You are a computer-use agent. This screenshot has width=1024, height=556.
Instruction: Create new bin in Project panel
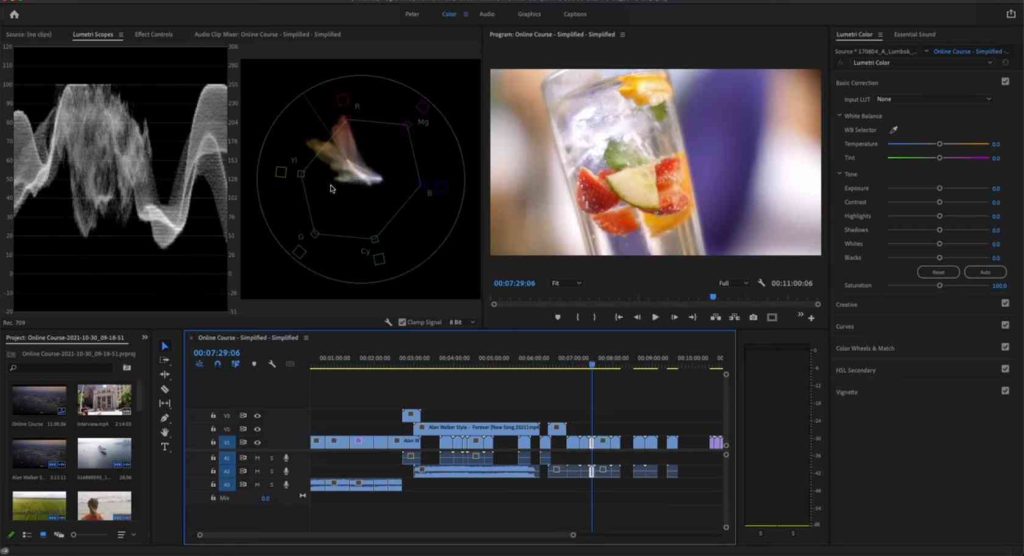pyautogui.click(x=127, y=368)
